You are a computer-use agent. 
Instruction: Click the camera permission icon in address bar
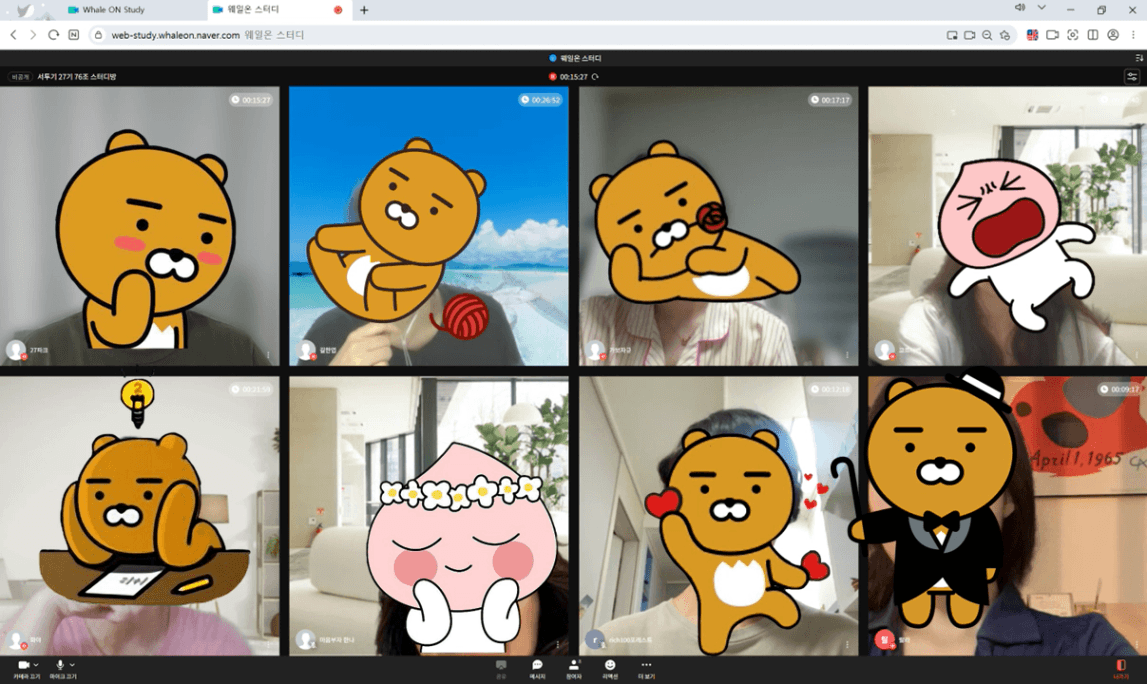(969, 34)
